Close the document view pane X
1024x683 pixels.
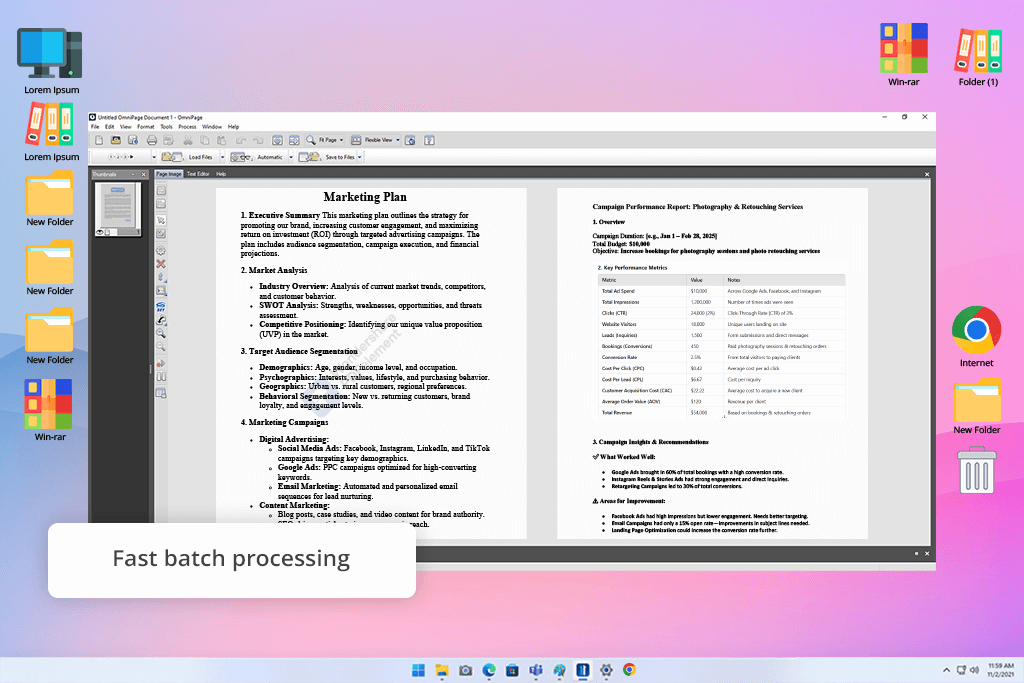click(x=927, y=174)
